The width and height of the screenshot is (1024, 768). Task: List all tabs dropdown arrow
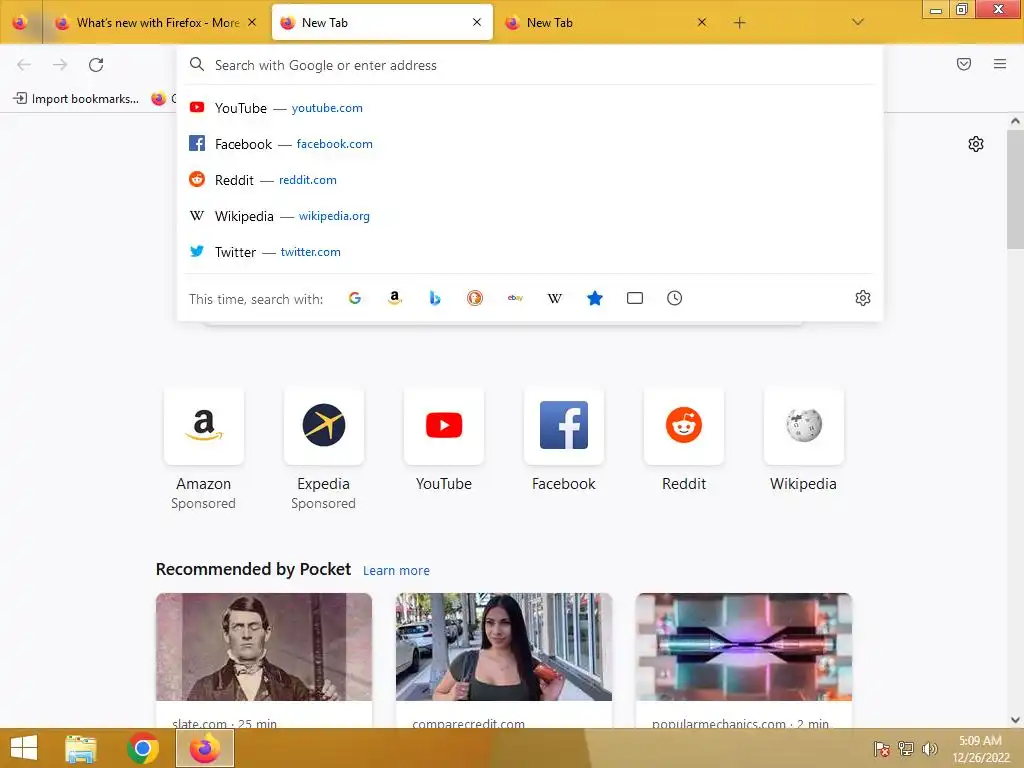point(858,22)
